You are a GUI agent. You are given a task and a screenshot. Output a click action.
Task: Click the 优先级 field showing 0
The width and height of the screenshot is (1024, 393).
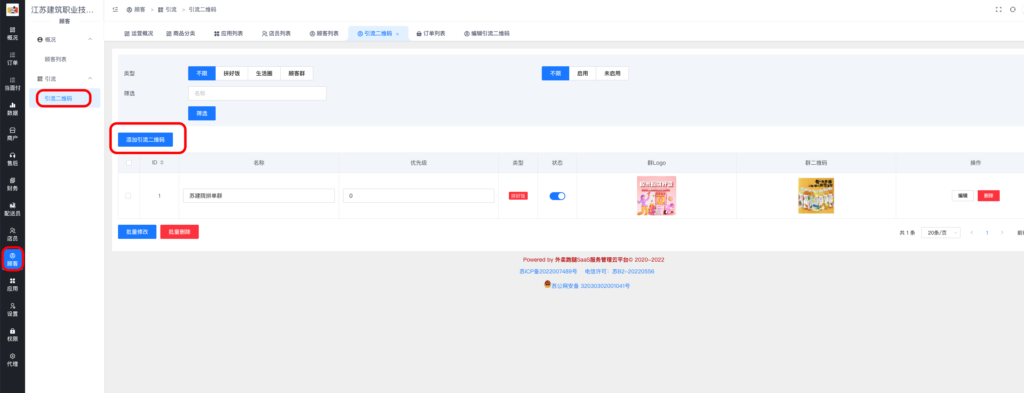[x=418, y=196]
